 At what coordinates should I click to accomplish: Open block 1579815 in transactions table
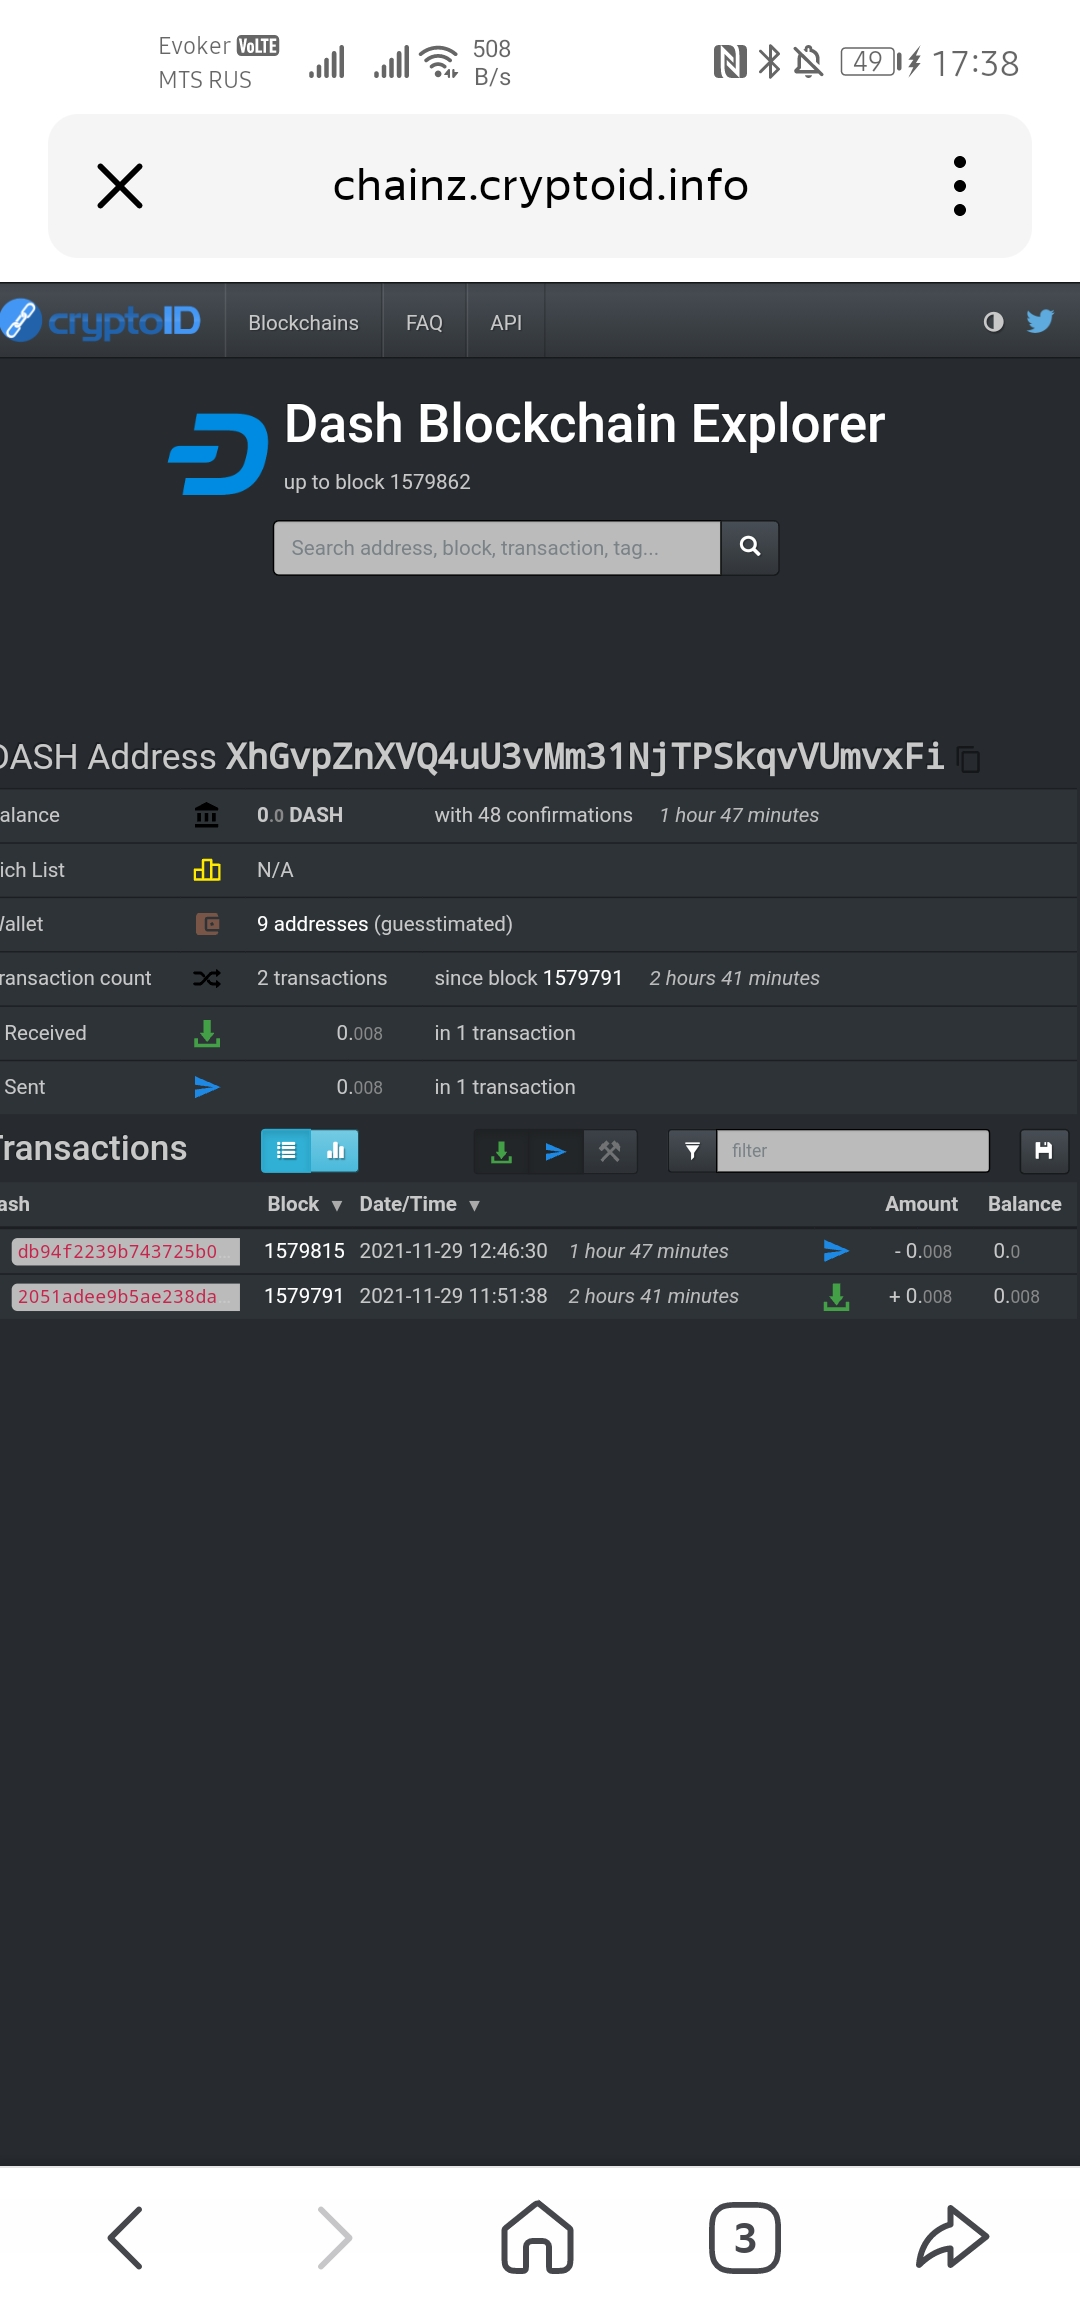[x=304, y=1251]
